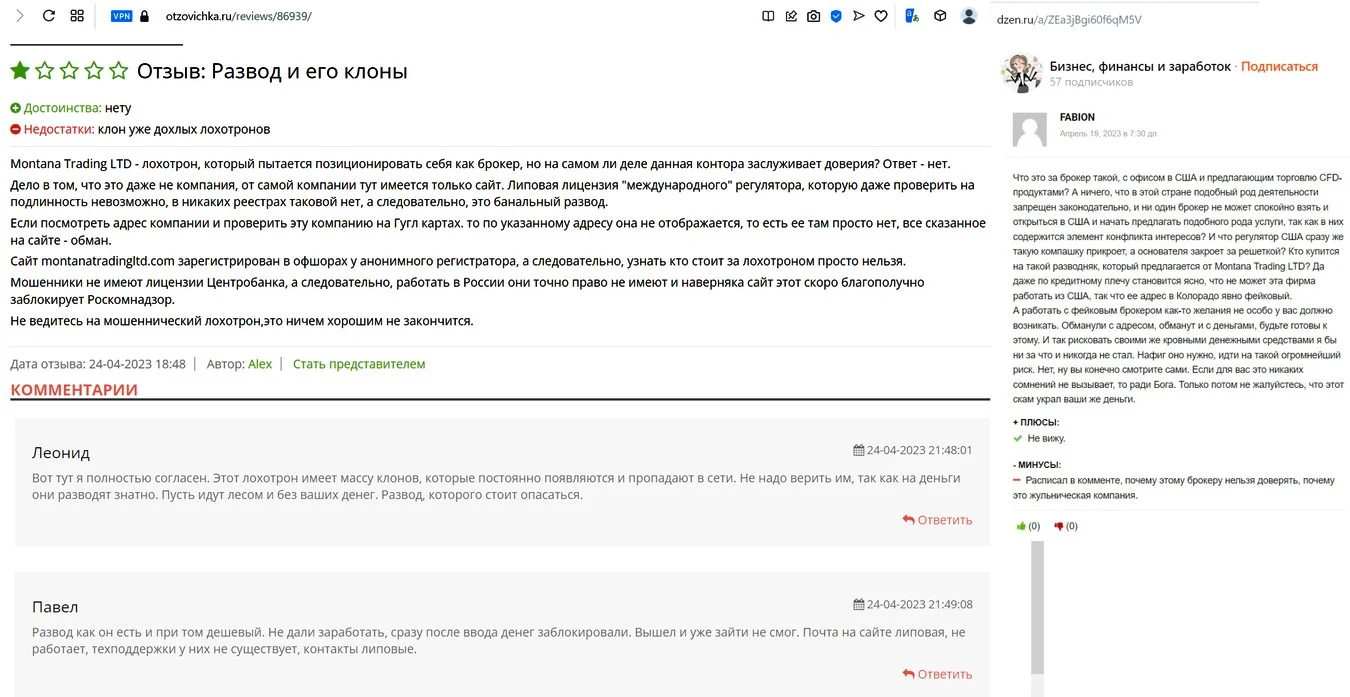Take a snapshot with the camera icon
The height and width of the screenshot is (697, 1350).
(814, 16)
